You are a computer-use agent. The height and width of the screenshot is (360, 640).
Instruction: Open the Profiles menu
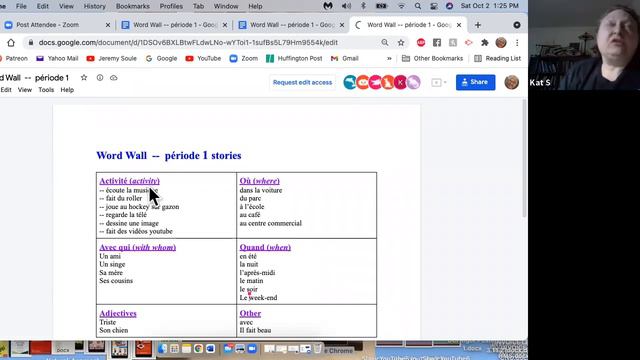click(x=171, y=6)
